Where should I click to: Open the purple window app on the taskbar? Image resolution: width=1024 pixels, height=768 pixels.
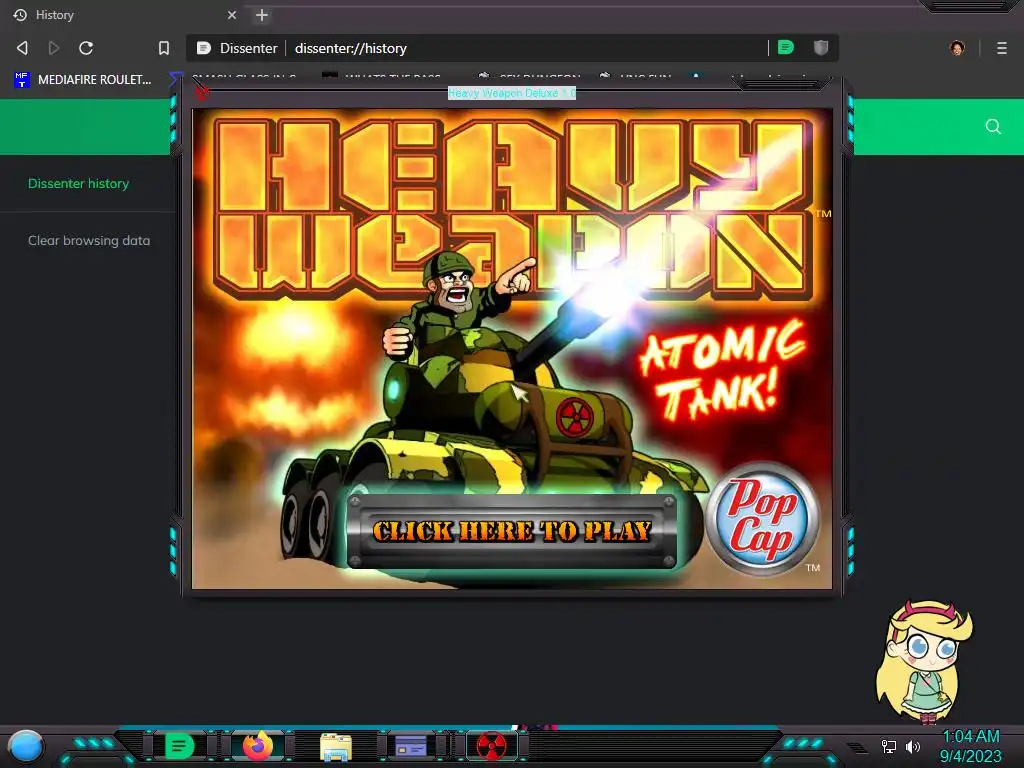pos(411,746)
